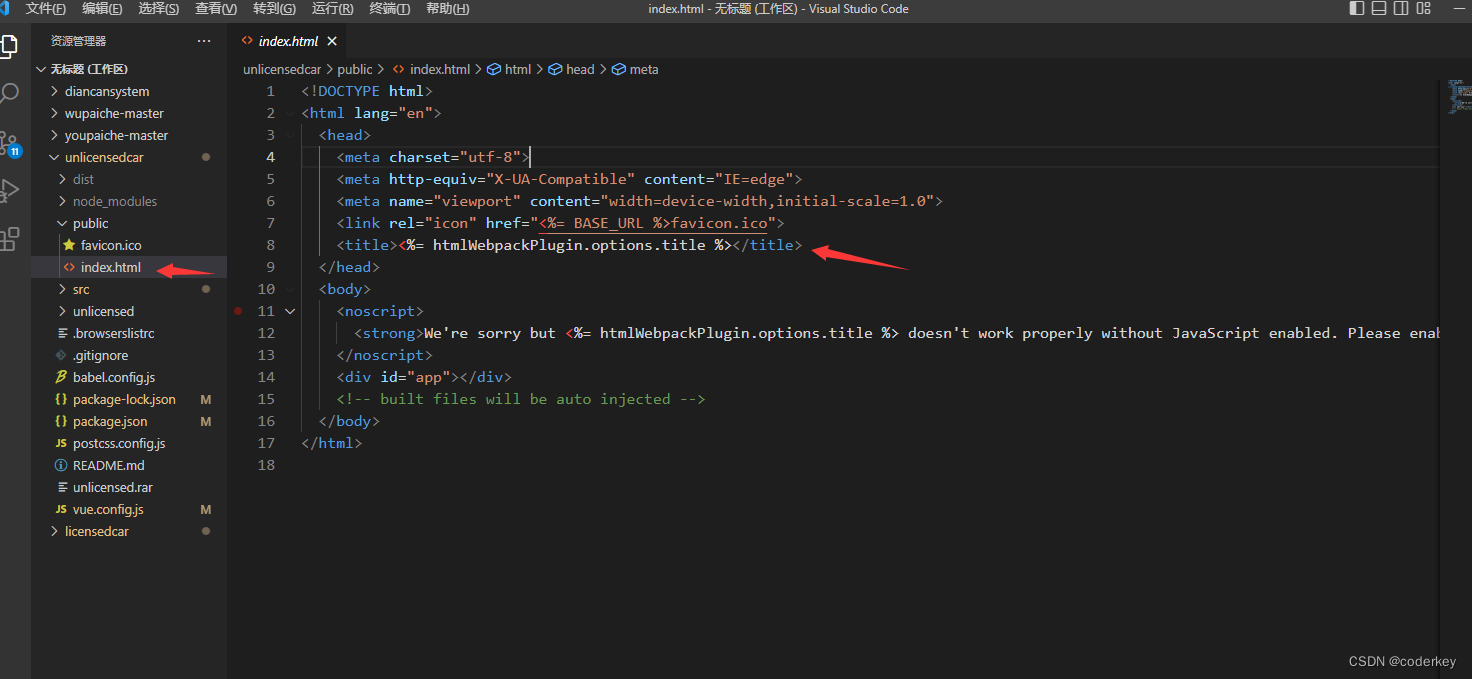The width and height of the screenshot is (1472, 679).
Task: Remove the breakpoint on line 11
Action: click(238, 311)
